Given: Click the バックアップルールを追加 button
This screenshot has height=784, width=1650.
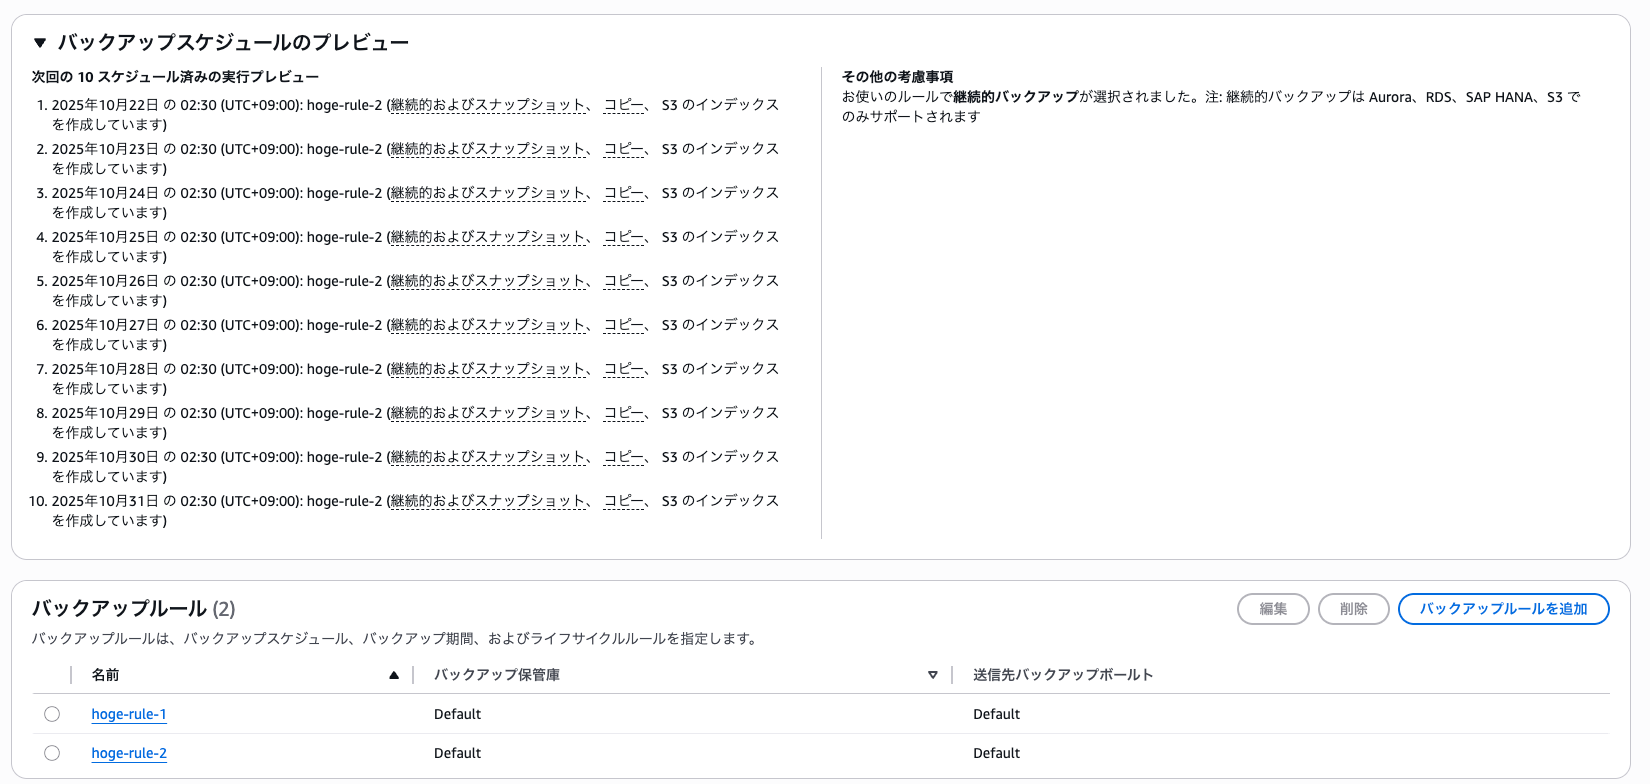Looking at the screenshot, I should click(x=1503, y=609).
